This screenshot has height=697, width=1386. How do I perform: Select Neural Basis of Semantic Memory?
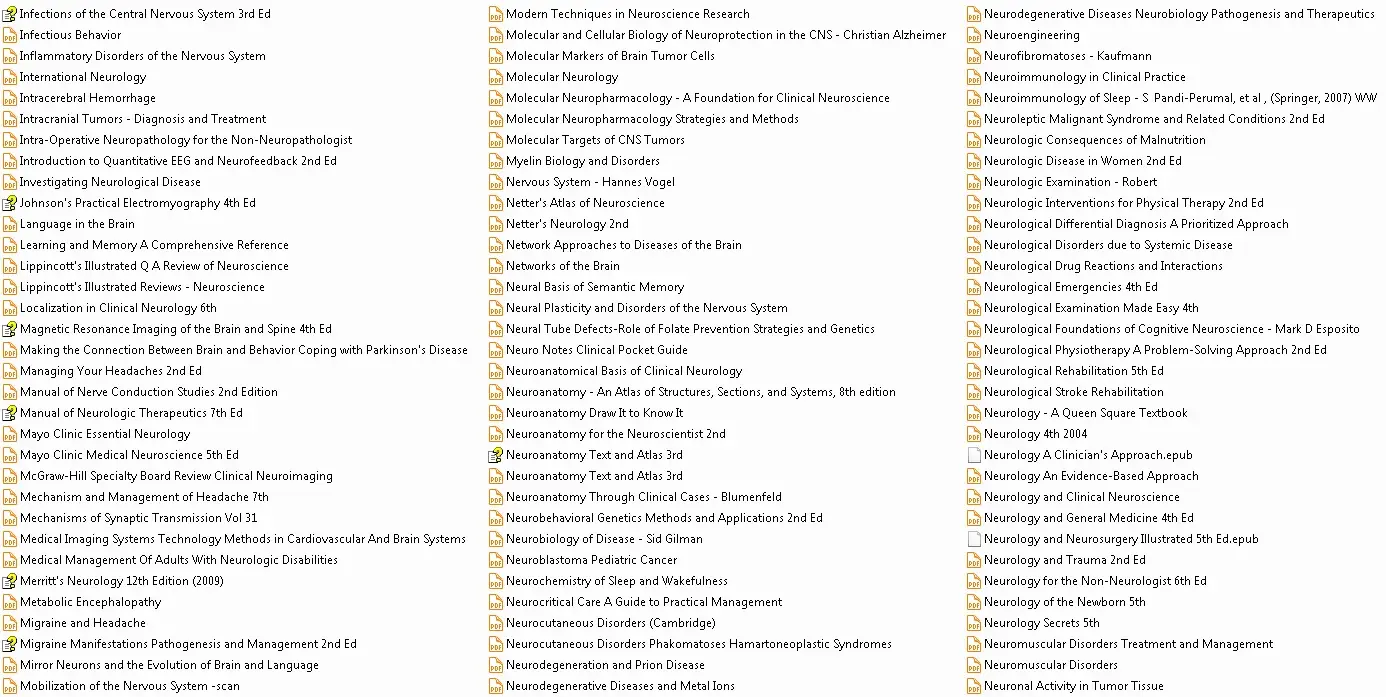click(x=595, y=287)
